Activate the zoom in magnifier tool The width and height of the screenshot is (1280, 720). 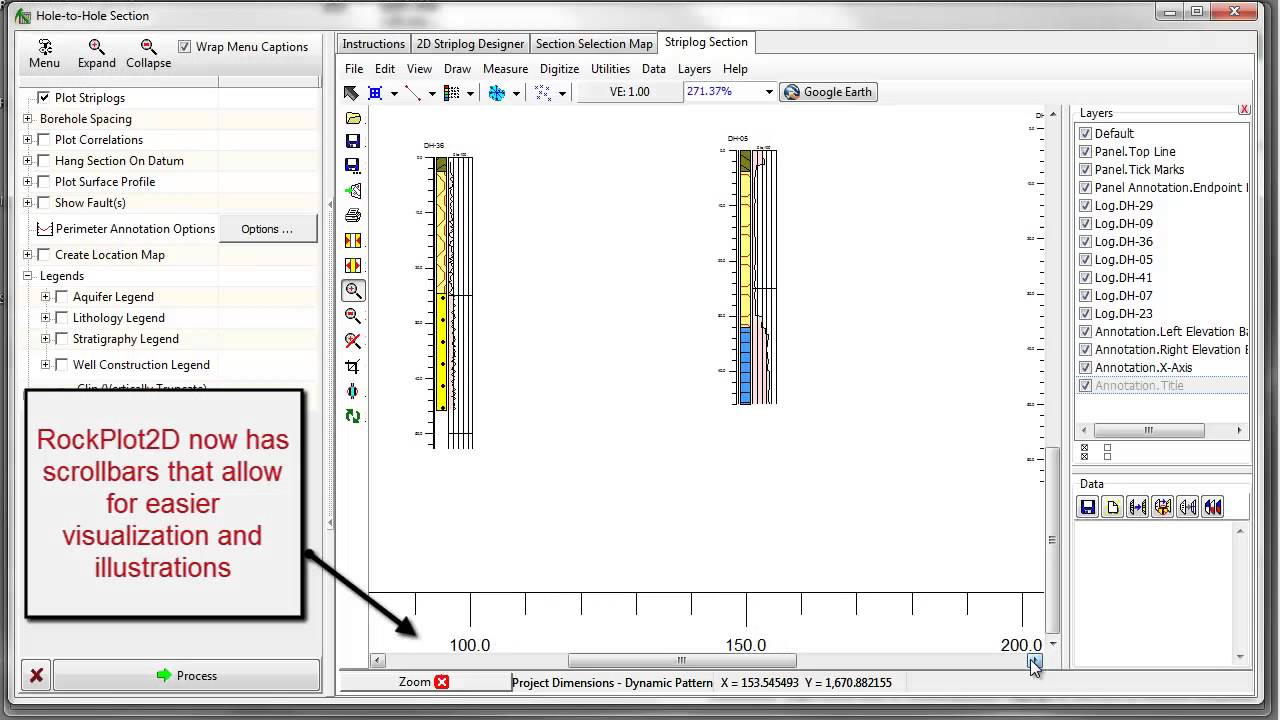tap(353, 291)
